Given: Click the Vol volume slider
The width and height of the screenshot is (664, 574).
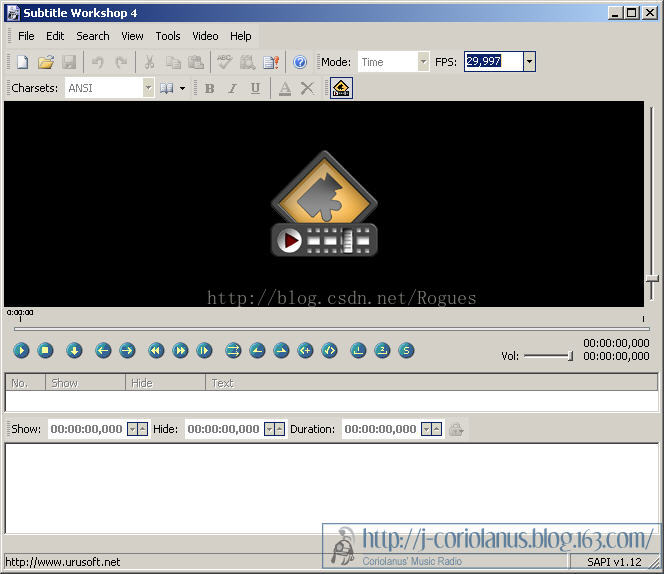Looking at the screenshot, I should pyautogui.click(x=549, y=356).
